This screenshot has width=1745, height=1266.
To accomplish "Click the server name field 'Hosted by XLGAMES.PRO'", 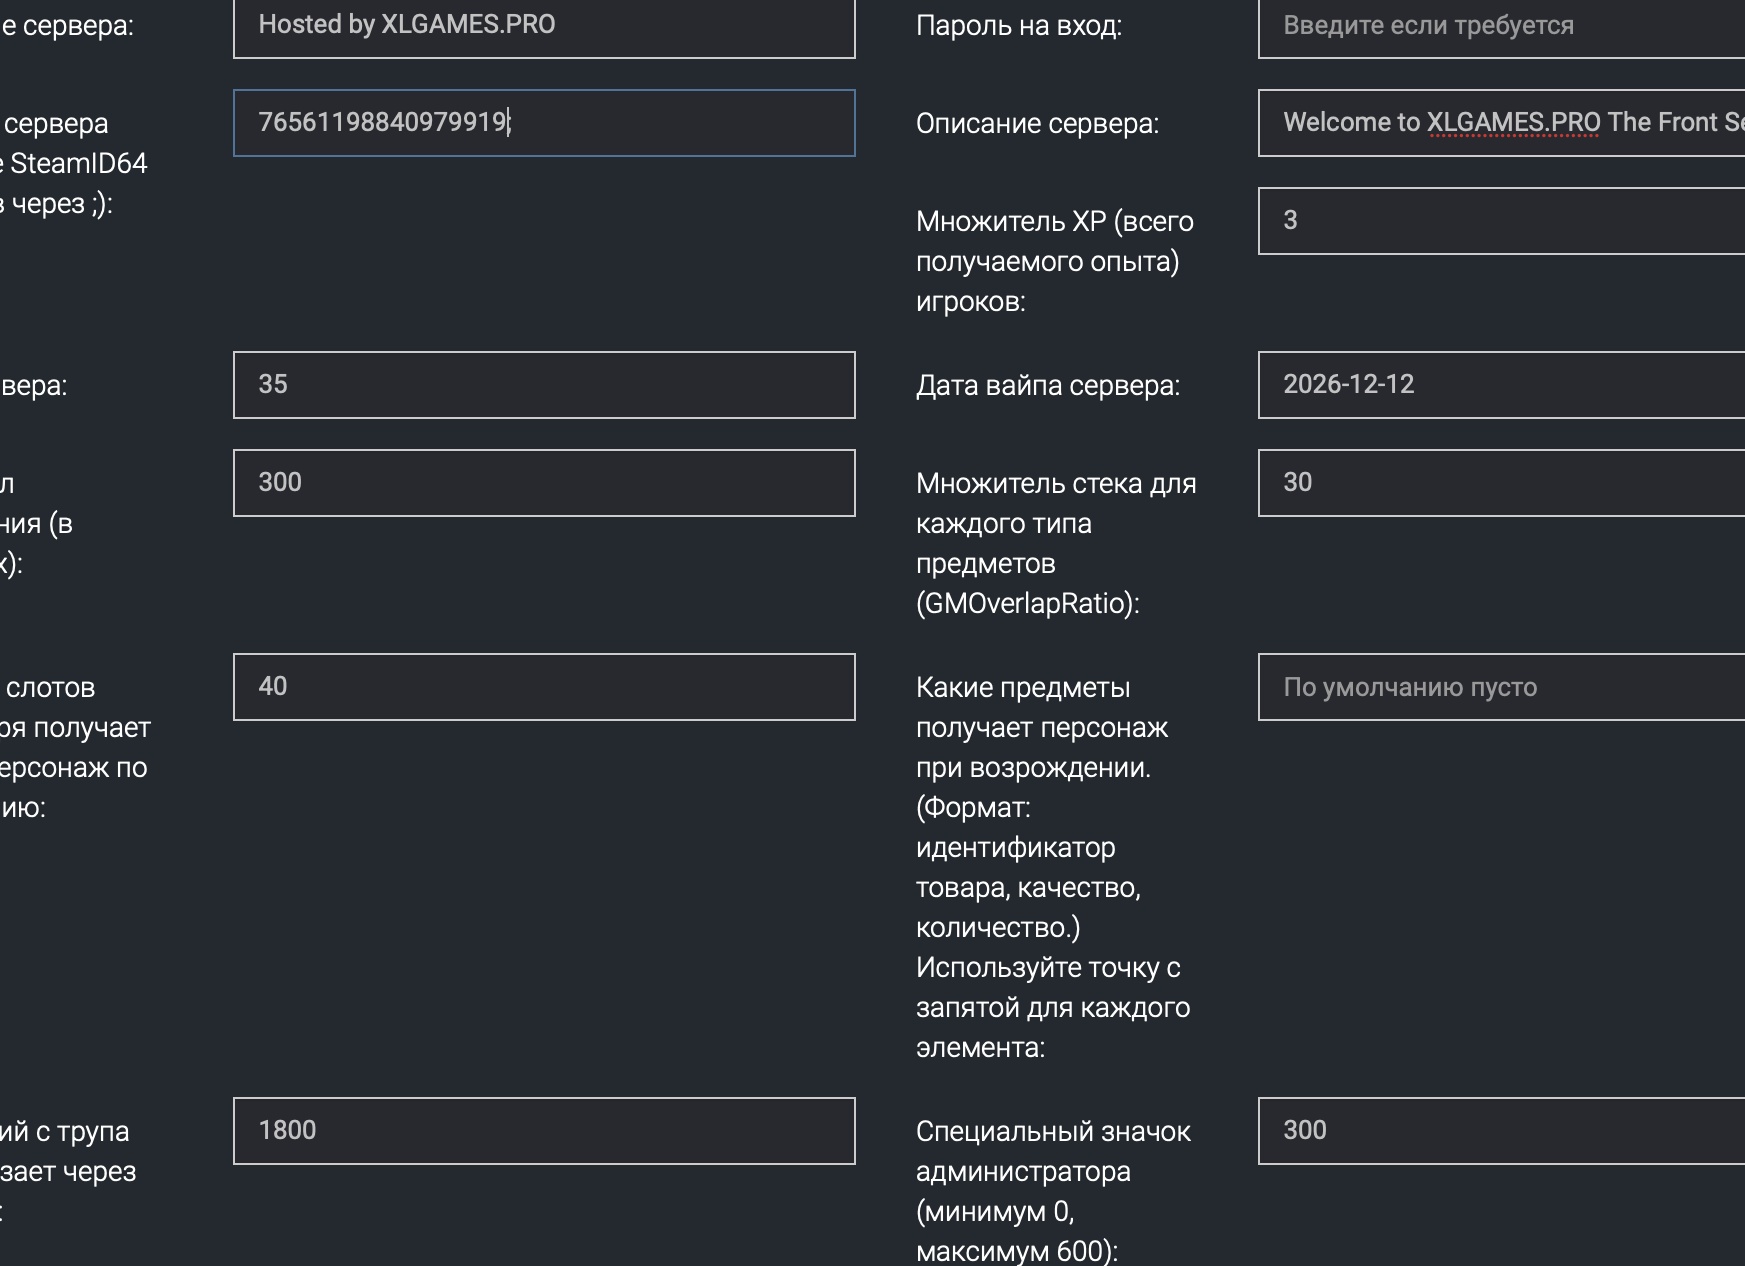I will click(x=544, y=26).
